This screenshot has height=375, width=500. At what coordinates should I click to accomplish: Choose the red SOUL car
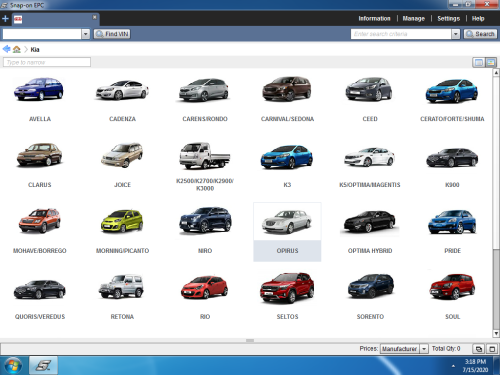[x=452, y=287]
